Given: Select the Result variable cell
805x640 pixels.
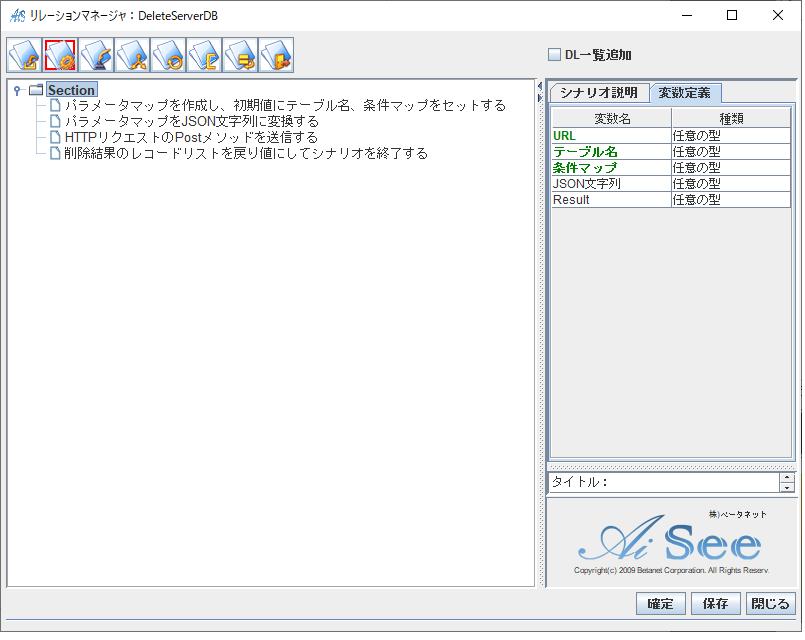Looking at the screenshot, I should pos(611,199).
